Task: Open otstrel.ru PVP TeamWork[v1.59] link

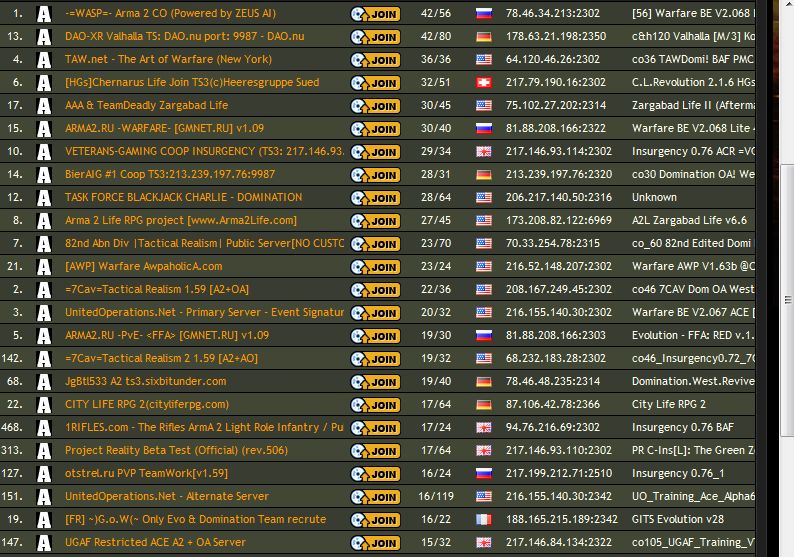Action: (x=146, y=473)
